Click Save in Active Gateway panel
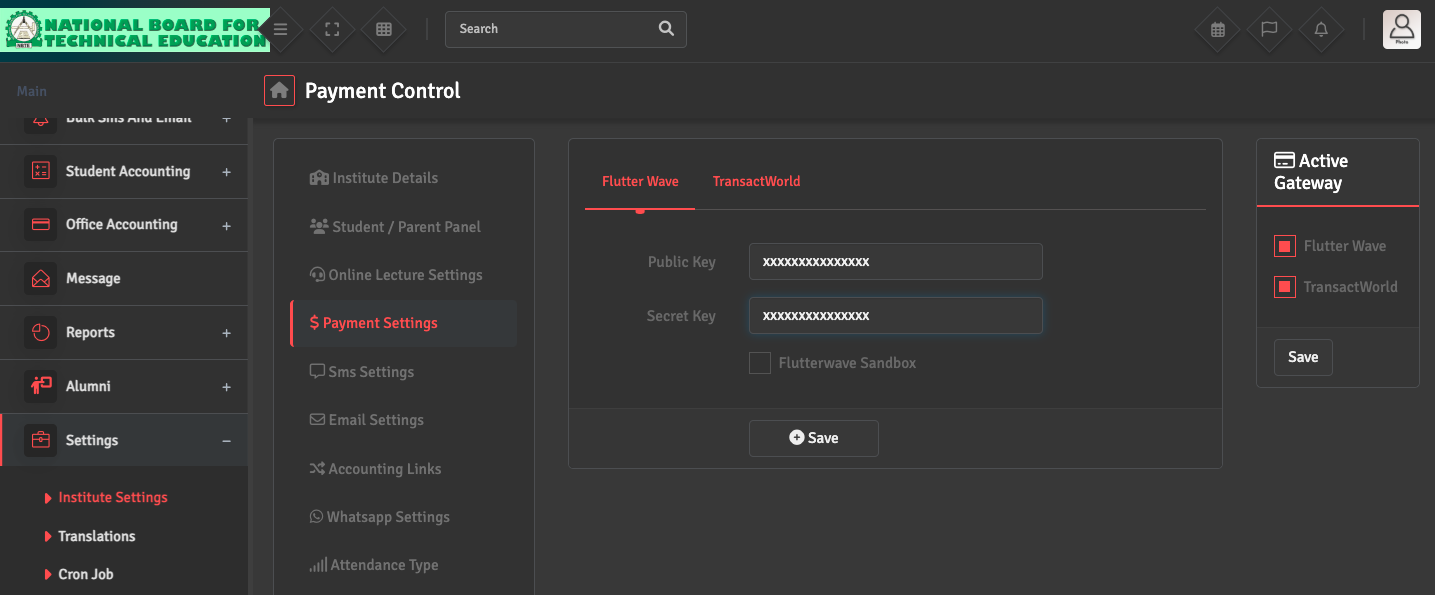 (1302, 357)
